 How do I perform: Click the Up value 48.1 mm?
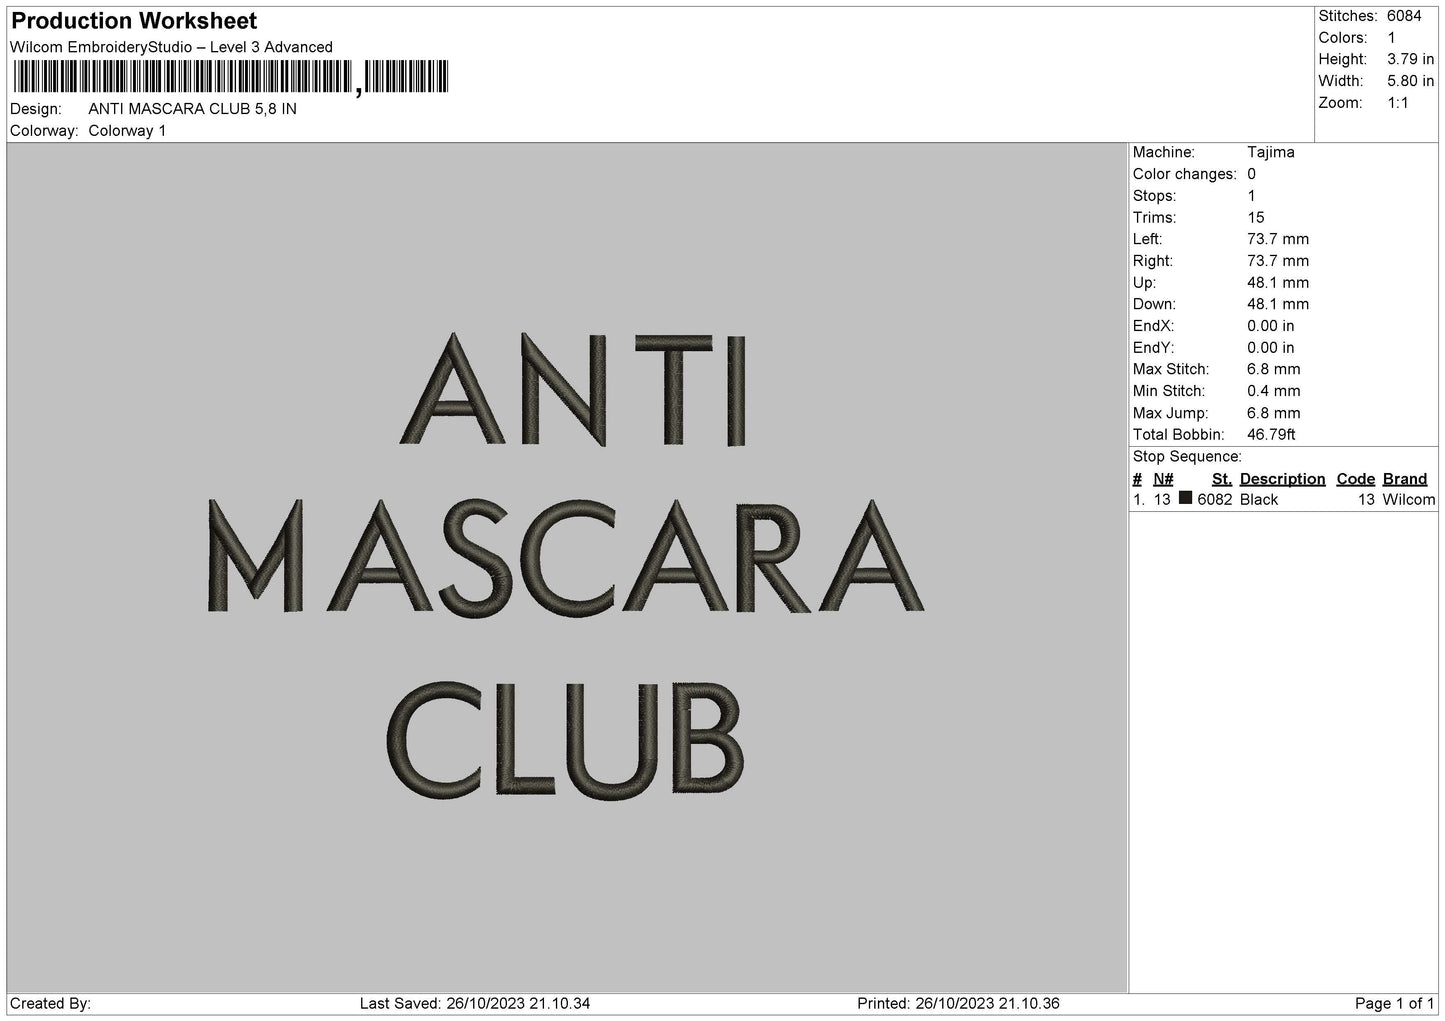tap(1278, 283)
